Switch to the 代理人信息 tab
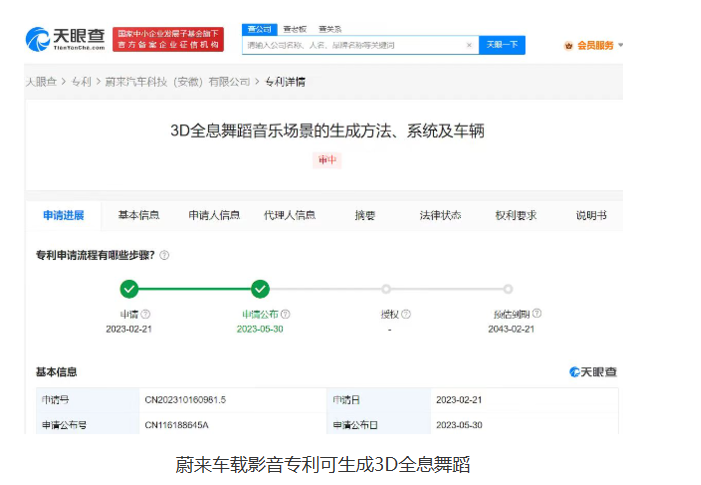701x485 pixels. coord(290,215)
